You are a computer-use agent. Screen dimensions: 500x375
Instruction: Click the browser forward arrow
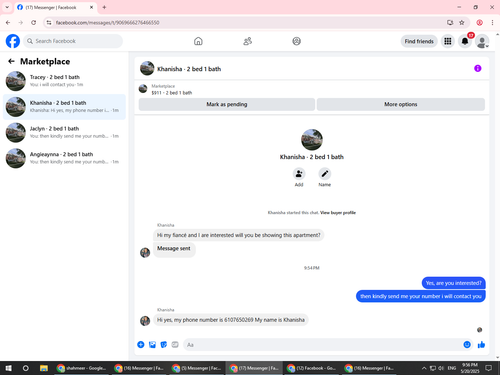(x=21, y=22)
